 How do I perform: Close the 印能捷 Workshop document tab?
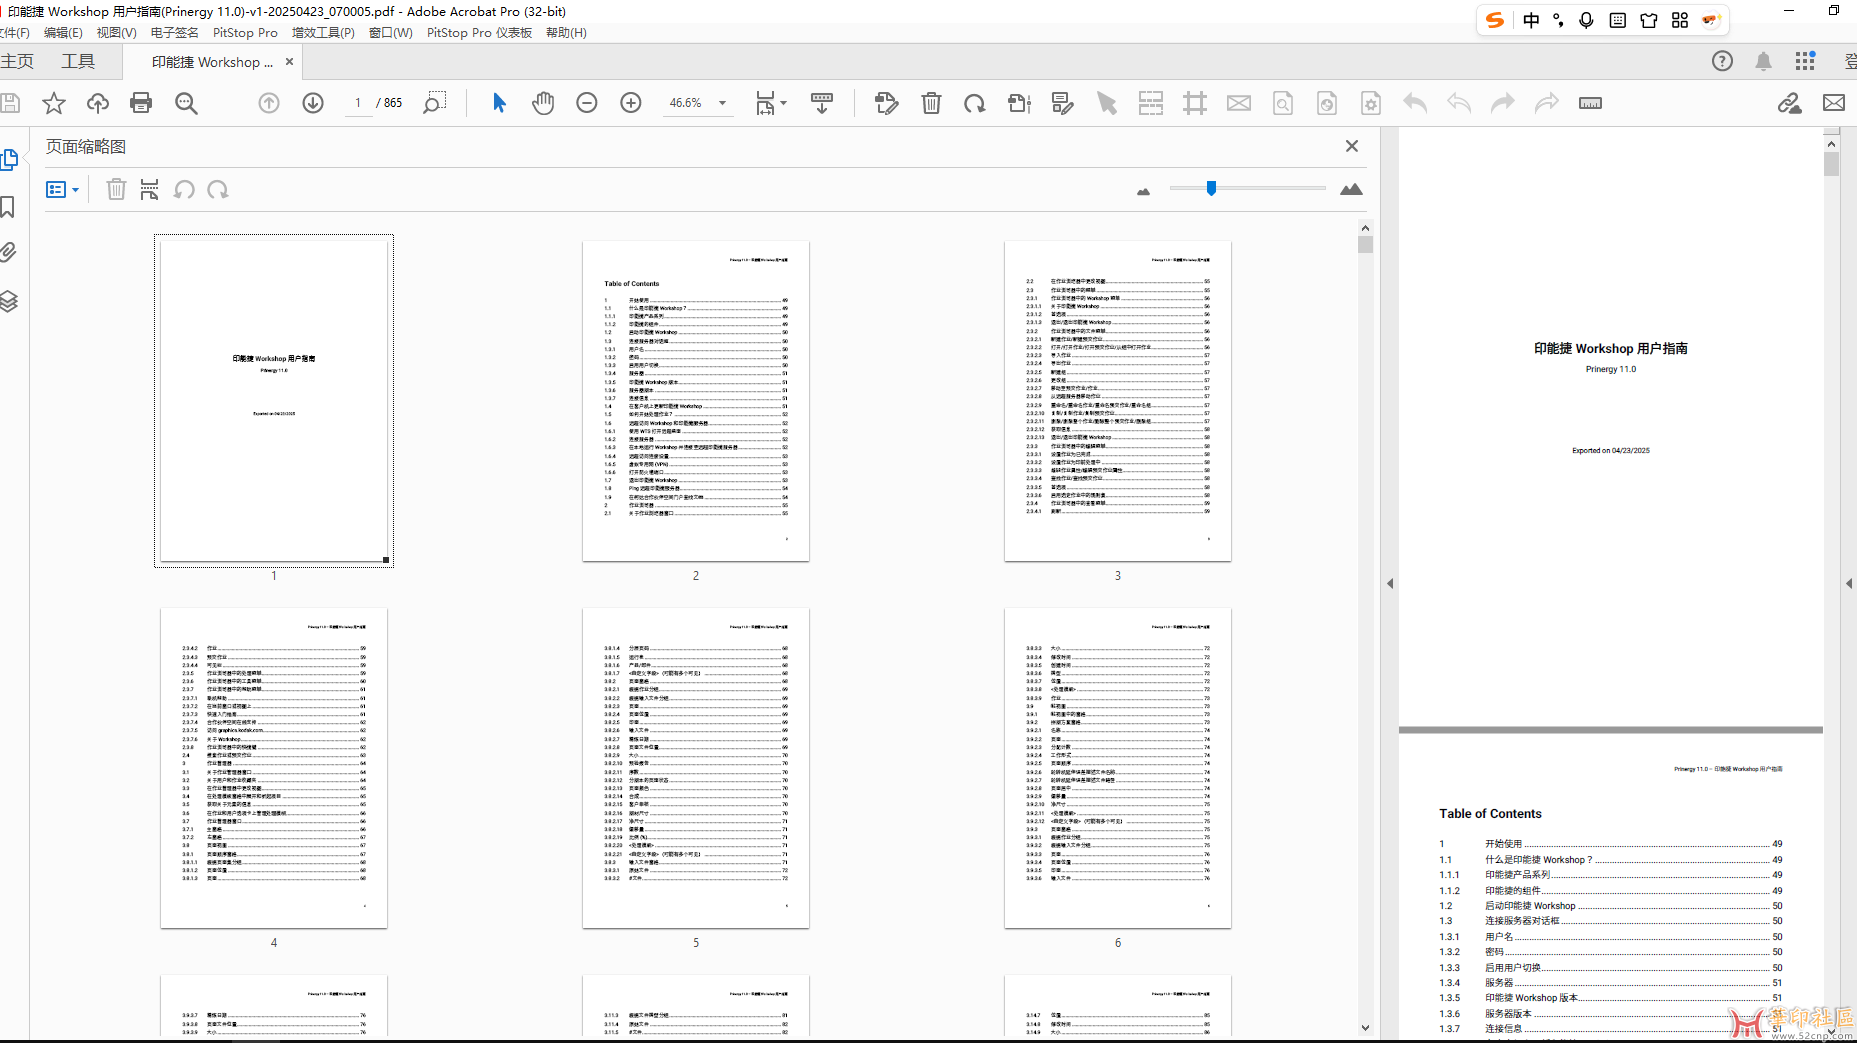(x=290, y=61)
